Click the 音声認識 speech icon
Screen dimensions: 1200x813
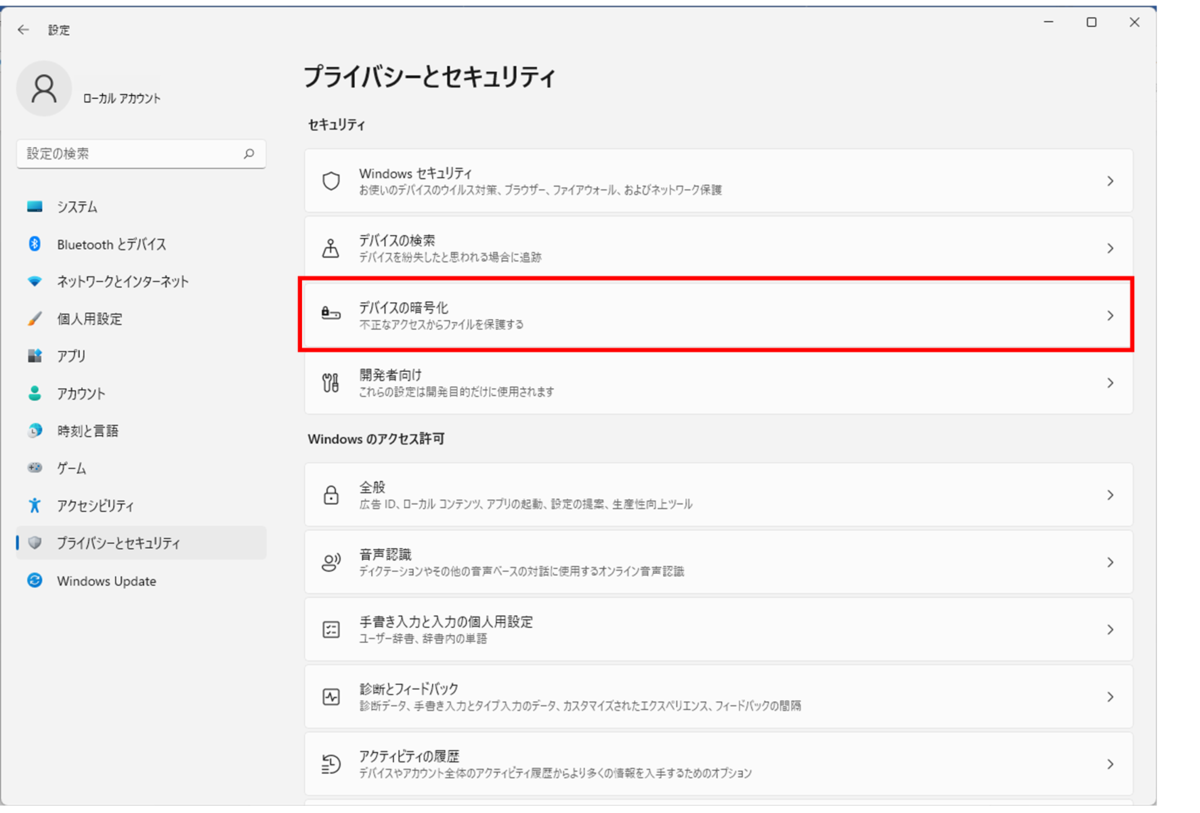[331, 562]
